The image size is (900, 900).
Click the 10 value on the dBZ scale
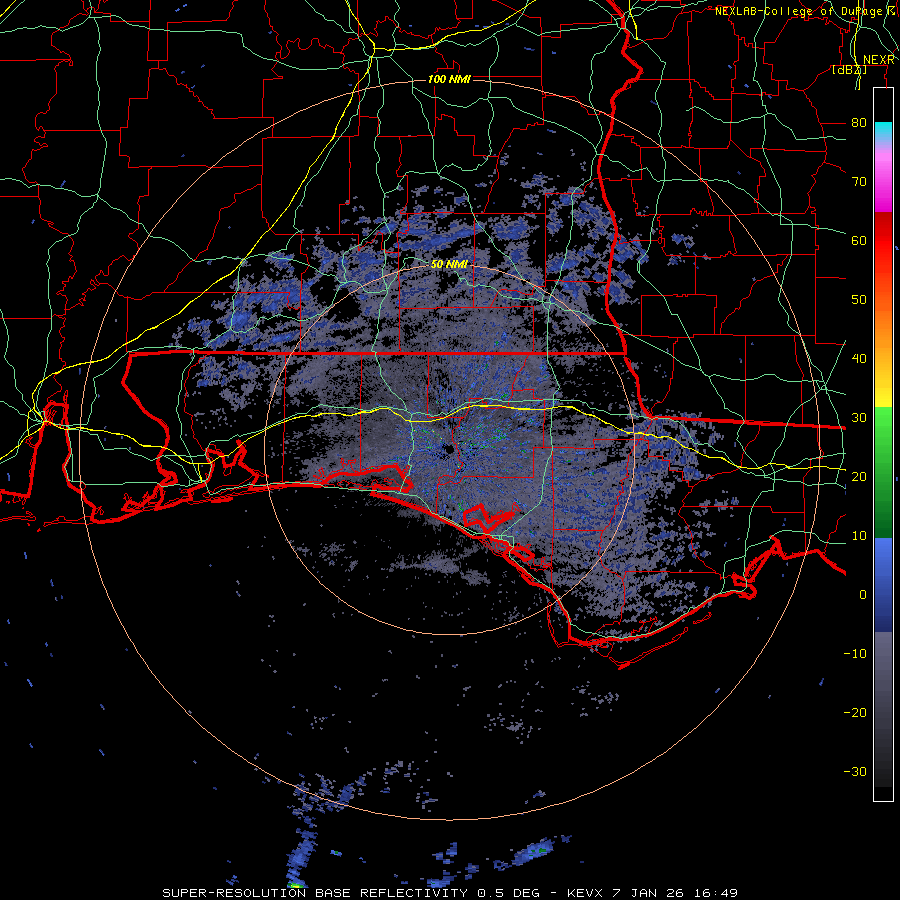pyautogui.click(x=859, y=536)
